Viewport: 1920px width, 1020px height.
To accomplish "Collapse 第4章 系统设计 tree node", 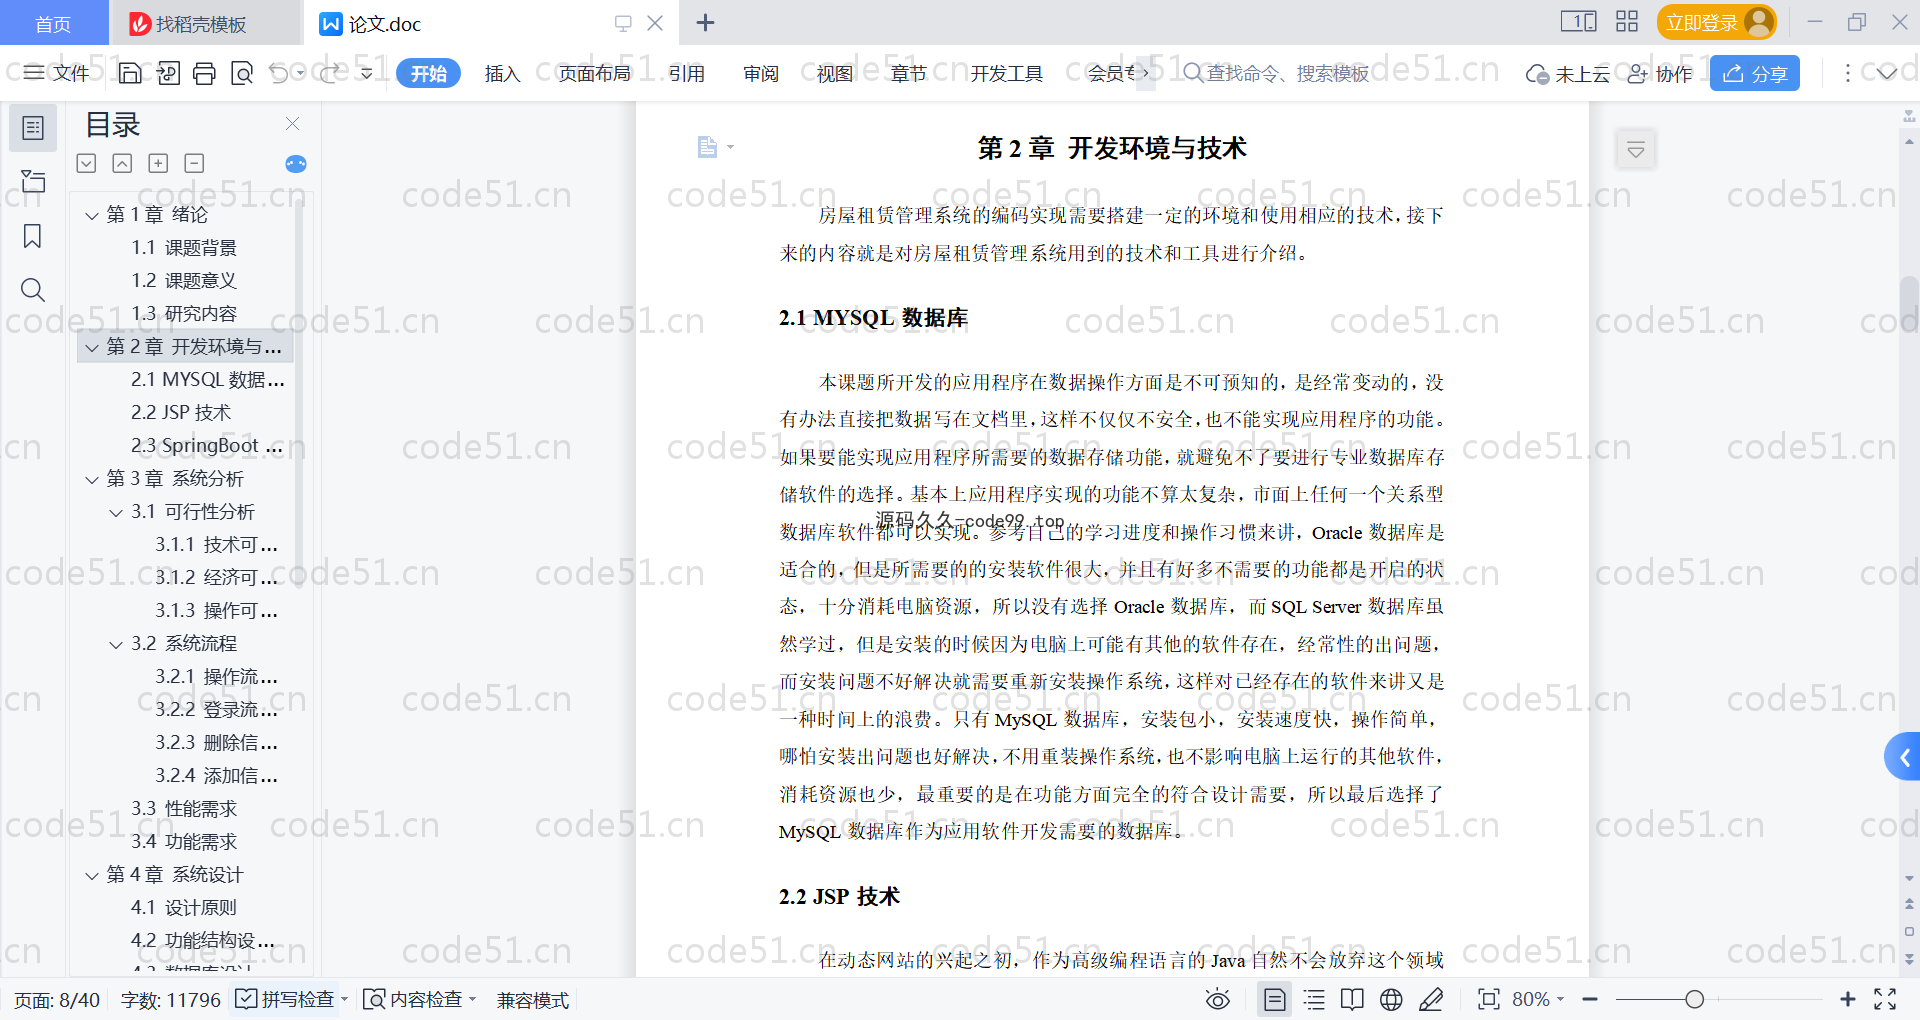I will tap(92, 875).
